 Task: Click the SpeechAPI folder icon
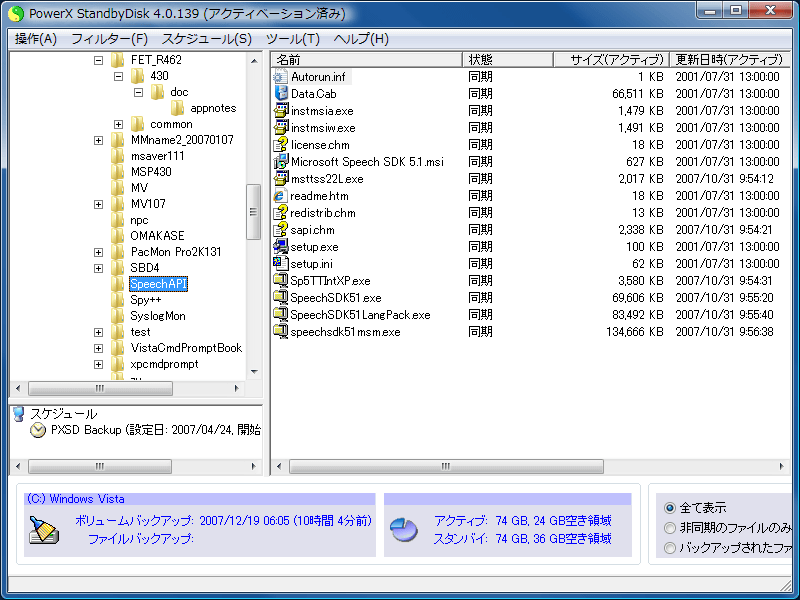pyautogui.click(x=118, y=284)
